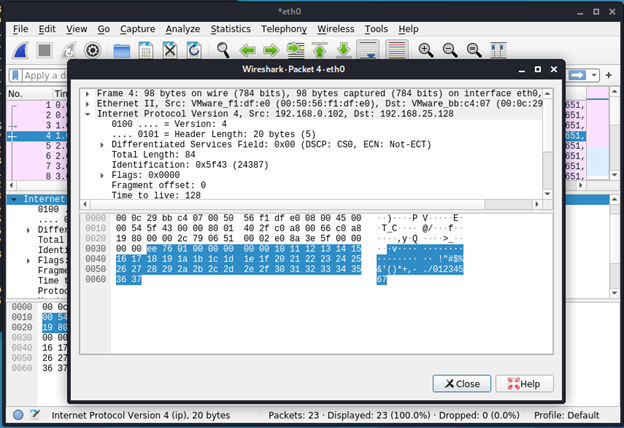The image size is (624, 428).
Task: Open a capture file folder icon
Action: click(121, 51)
